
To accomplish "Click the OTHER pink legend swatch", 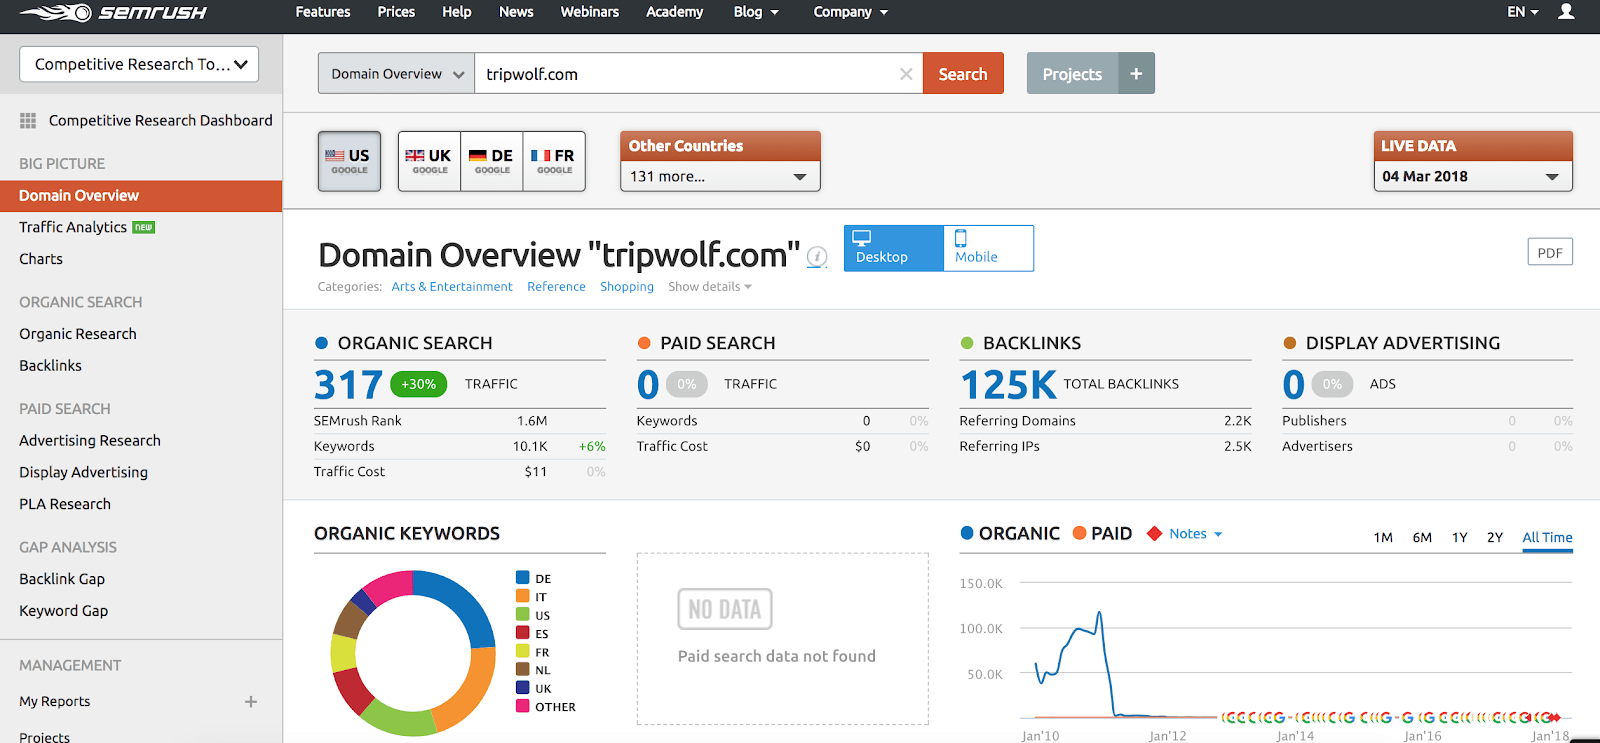I will tap(522, 706).
